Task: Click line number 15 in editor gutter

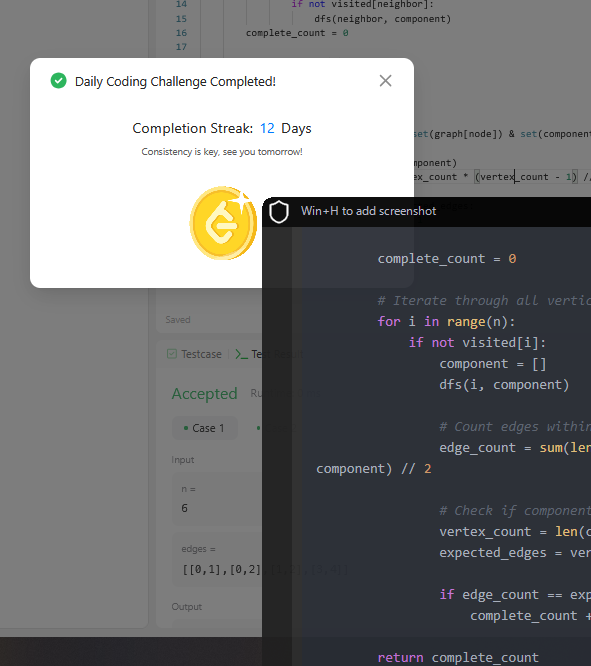Action: point(181,19)
